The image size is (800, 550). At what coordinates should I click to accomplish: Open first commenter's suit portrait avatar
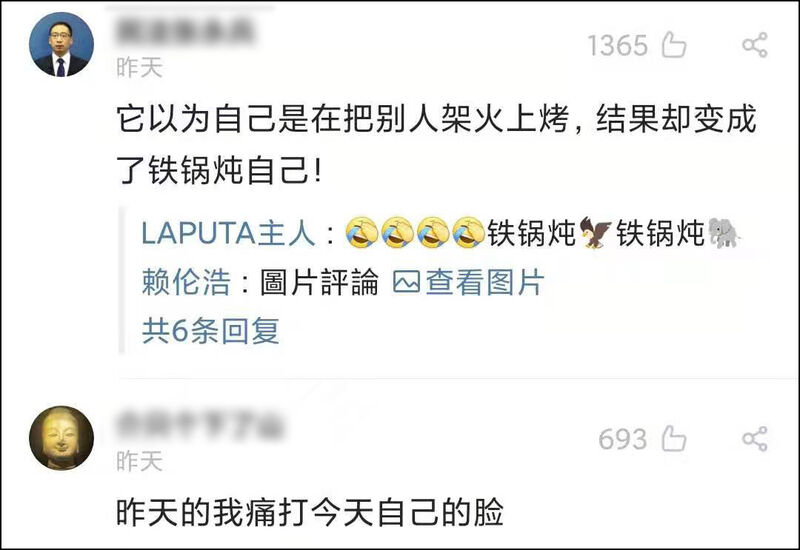click(x=61, y=45)
